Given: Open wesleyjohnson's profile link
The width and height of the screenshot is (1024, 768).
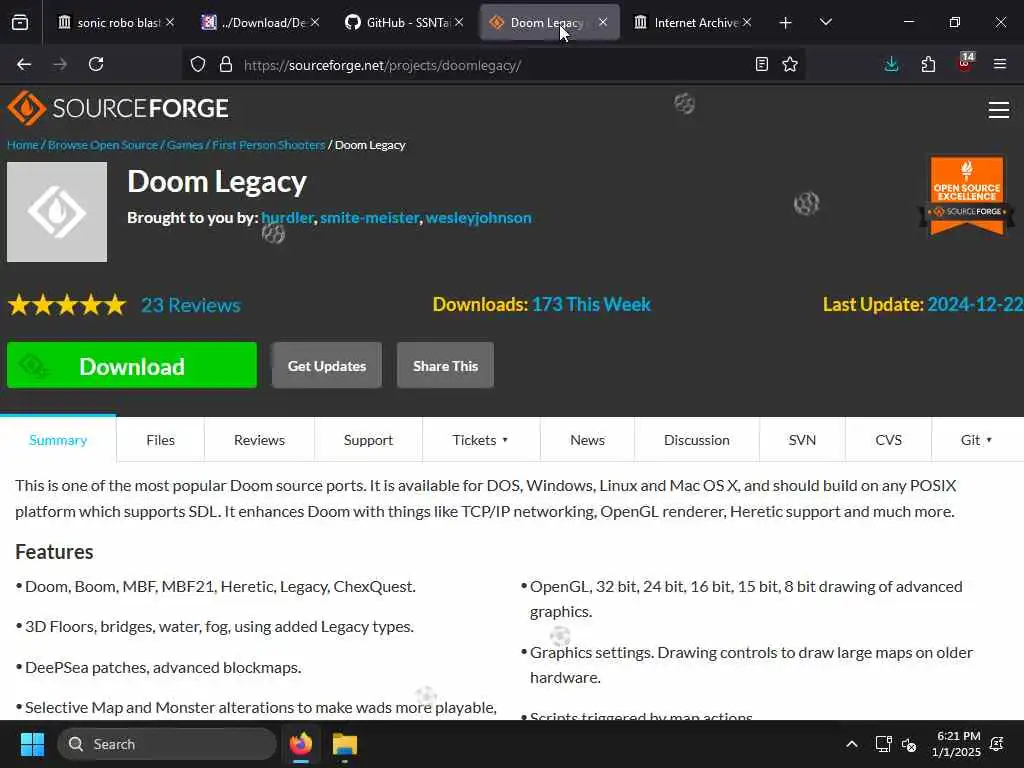Looking at the screenshot, I should click(479, 217).
